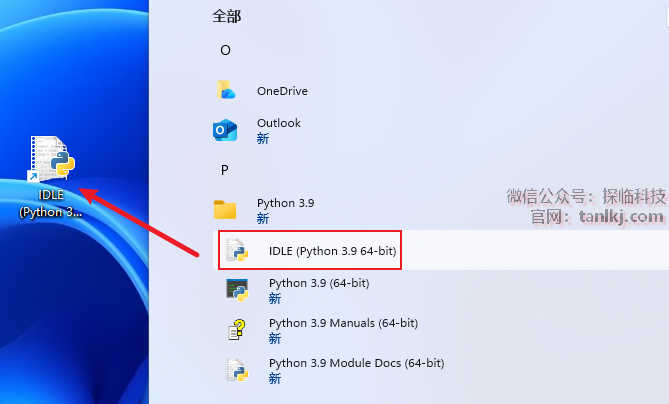Screen dimensions: 669x404
Task: Click the 全部 heading
Action: click(227, 16)
